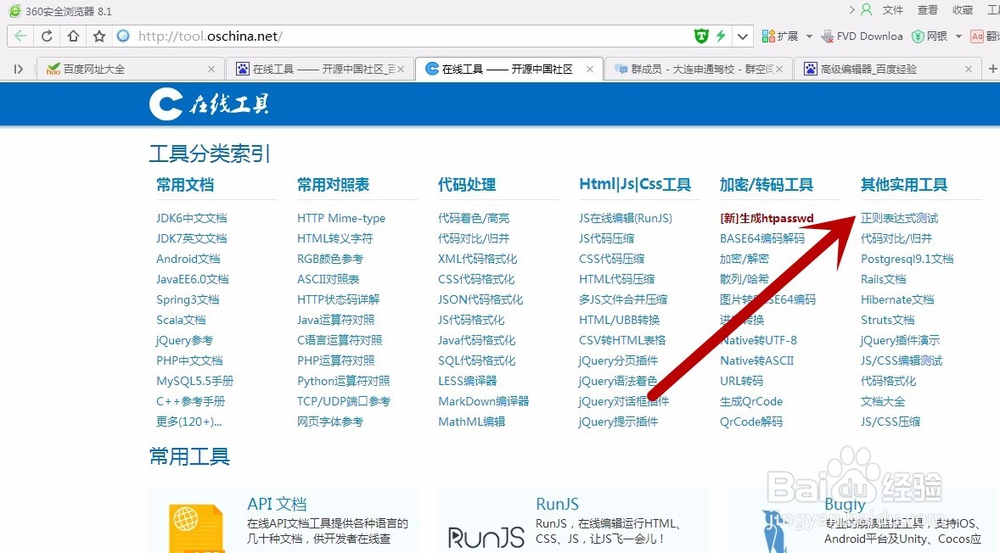The width and height of the screenshot is (1000, 553).
Task: Click the API 文档 globe file icon
Action: tap(196, 528)
